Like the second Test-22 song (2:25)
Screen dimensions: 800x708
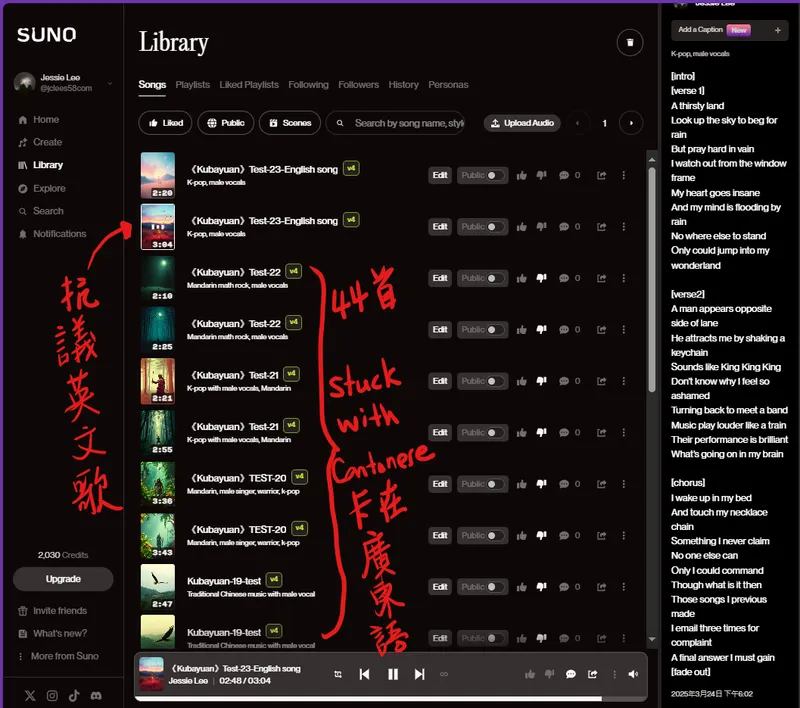(521, 330)
